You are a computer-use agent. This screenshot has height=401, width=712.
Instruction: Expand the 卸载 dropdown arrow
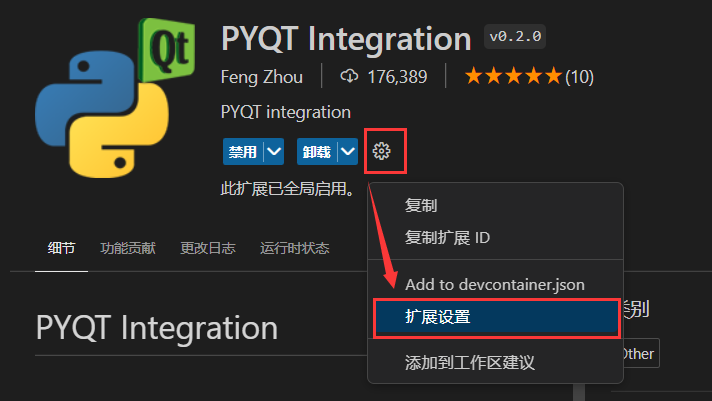pyautogui.click(x=348, y=151)
